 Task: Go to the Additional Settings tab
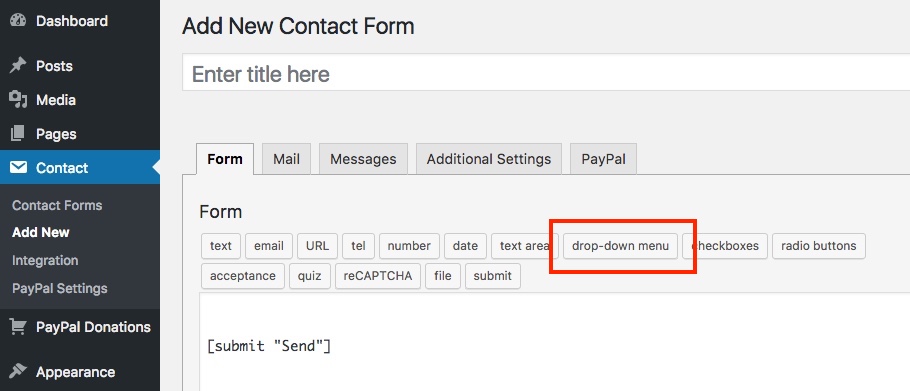pyautogui.click(x=489, y=159)
